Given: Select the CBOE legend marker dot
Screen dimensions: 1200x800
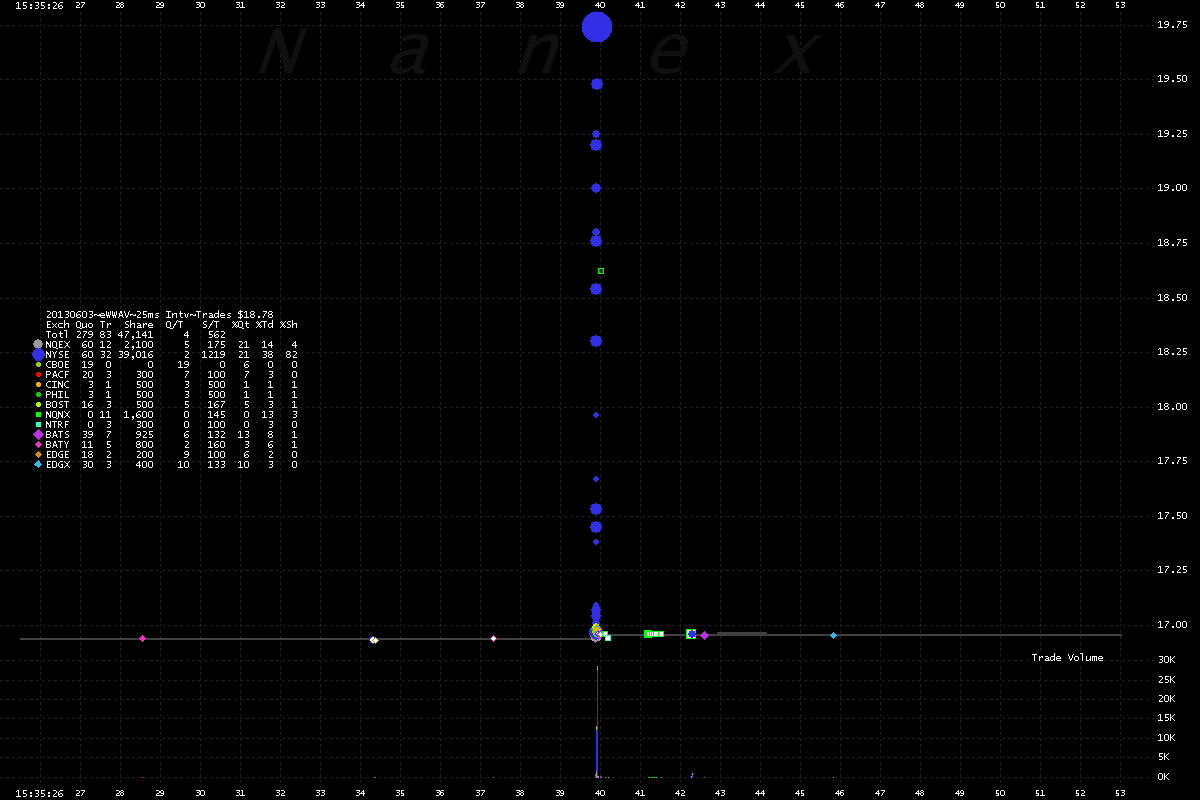Looking at the screenshot, I should pos(38,364).
